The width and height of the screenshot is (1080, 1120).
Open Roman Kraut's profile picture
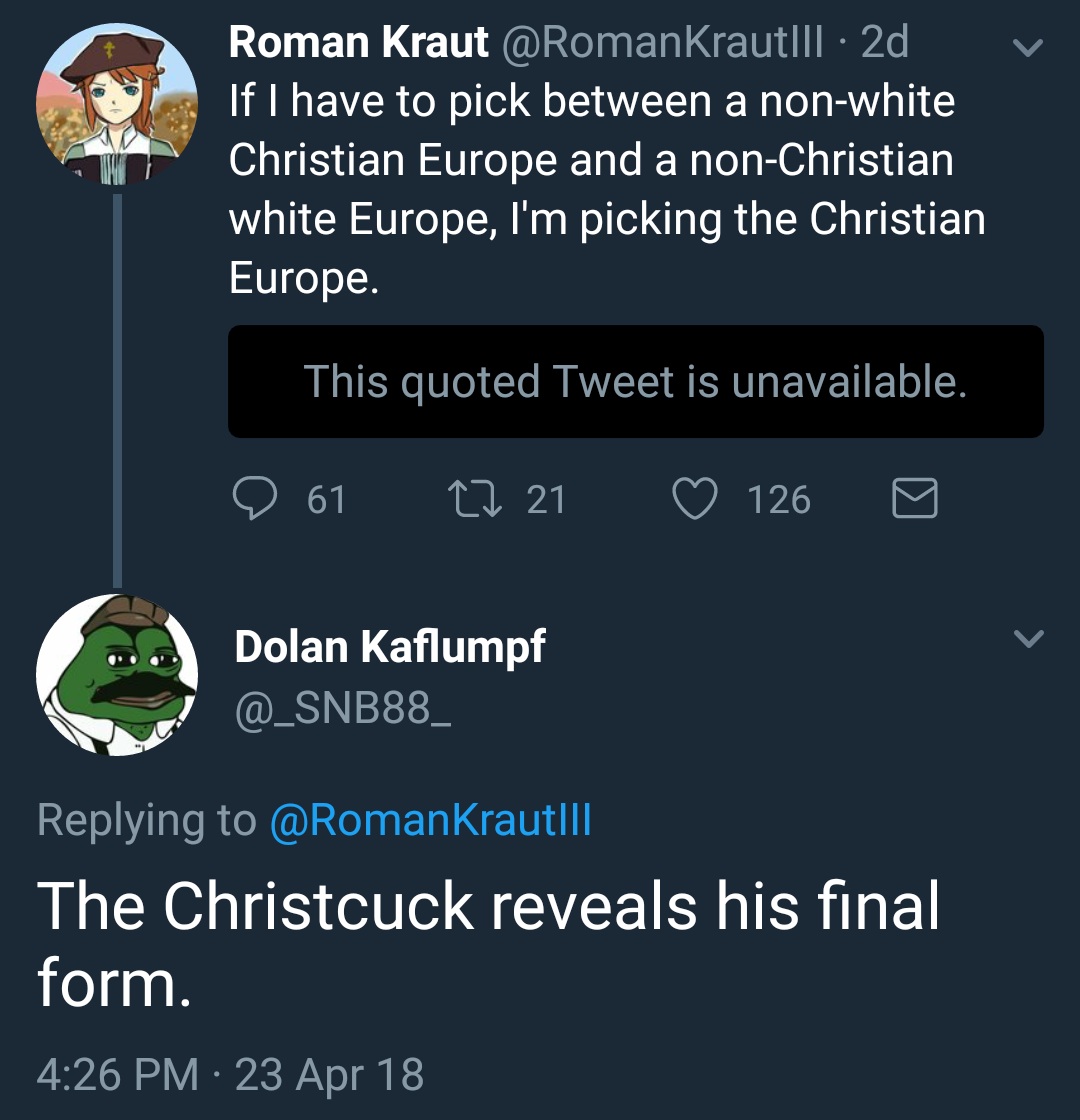(x=117, y=104)
